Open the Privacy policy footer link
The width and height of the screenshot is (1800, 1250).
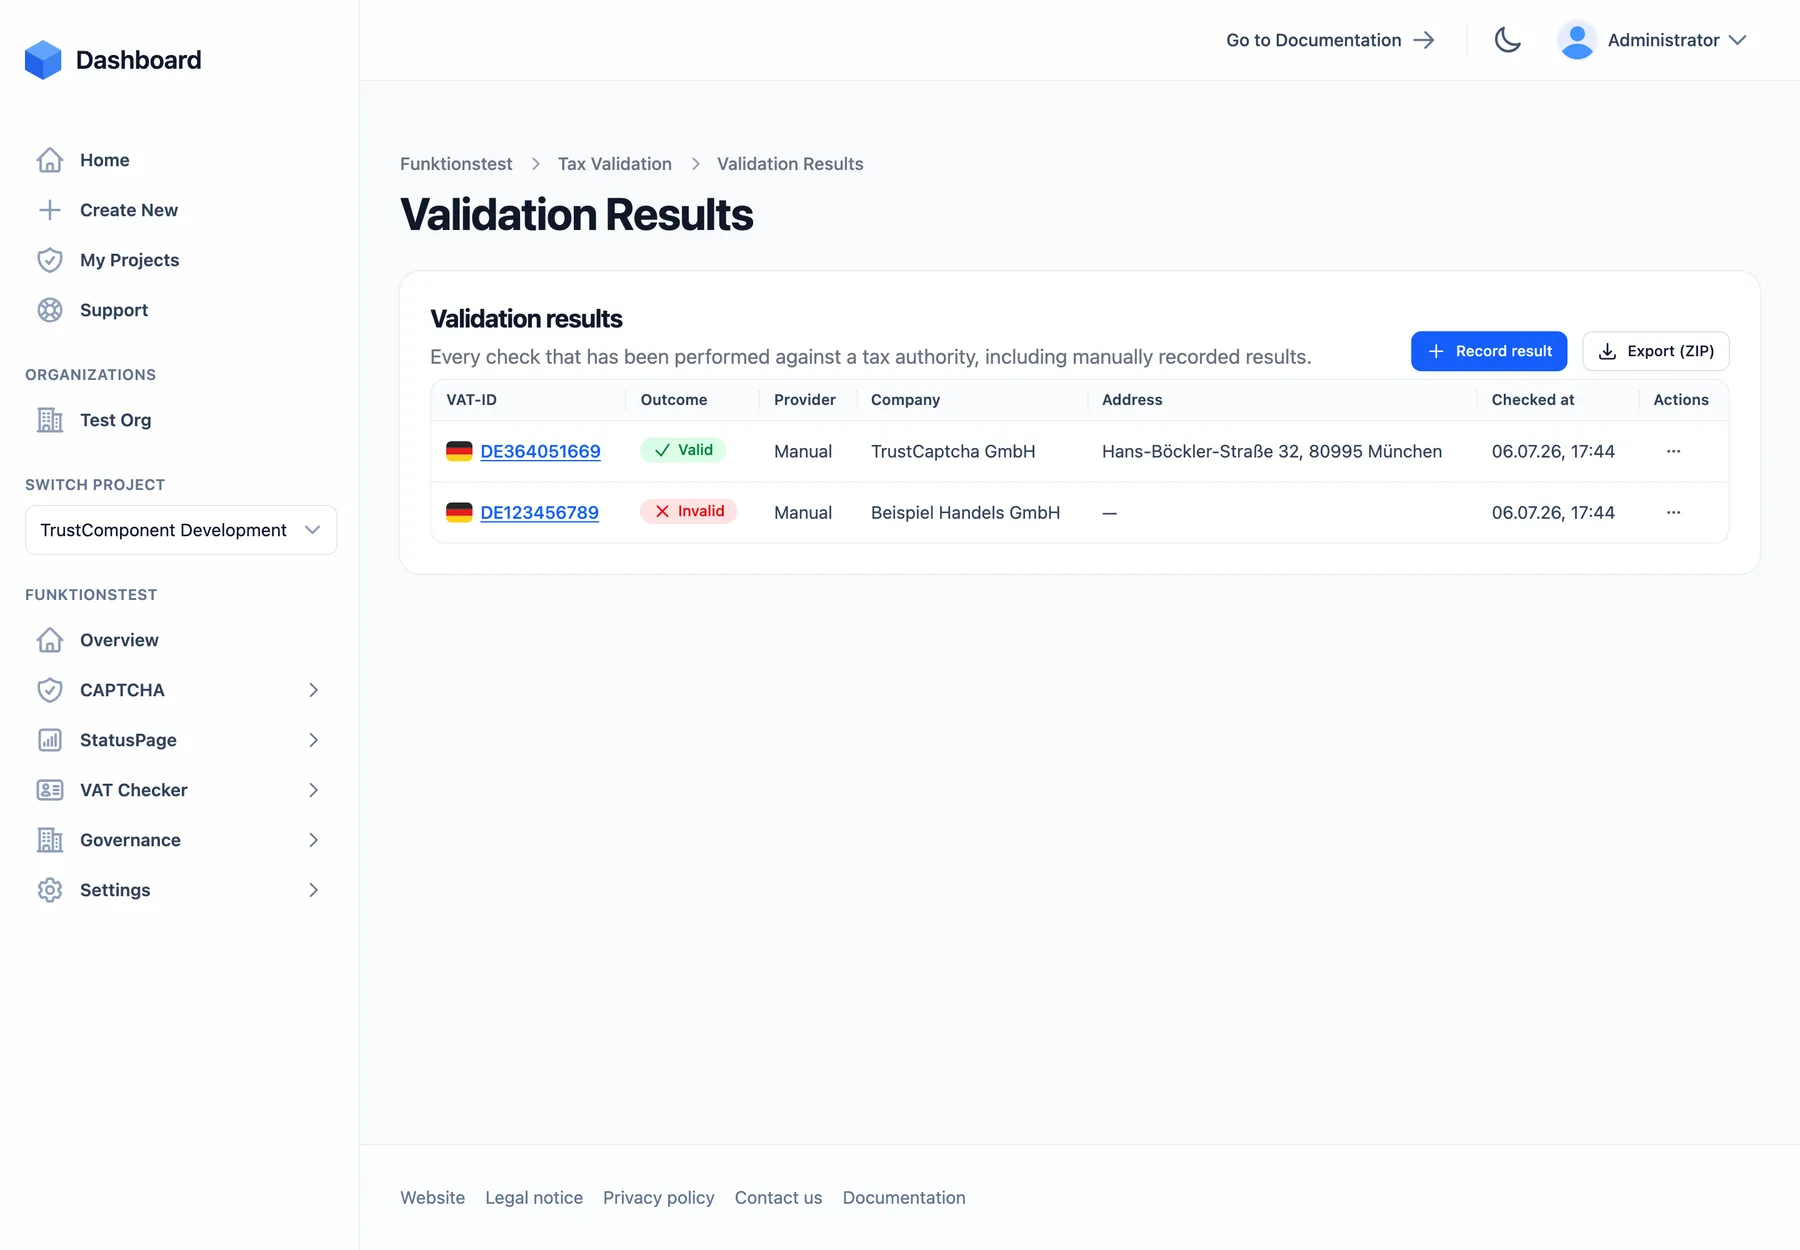[659, 1198]
